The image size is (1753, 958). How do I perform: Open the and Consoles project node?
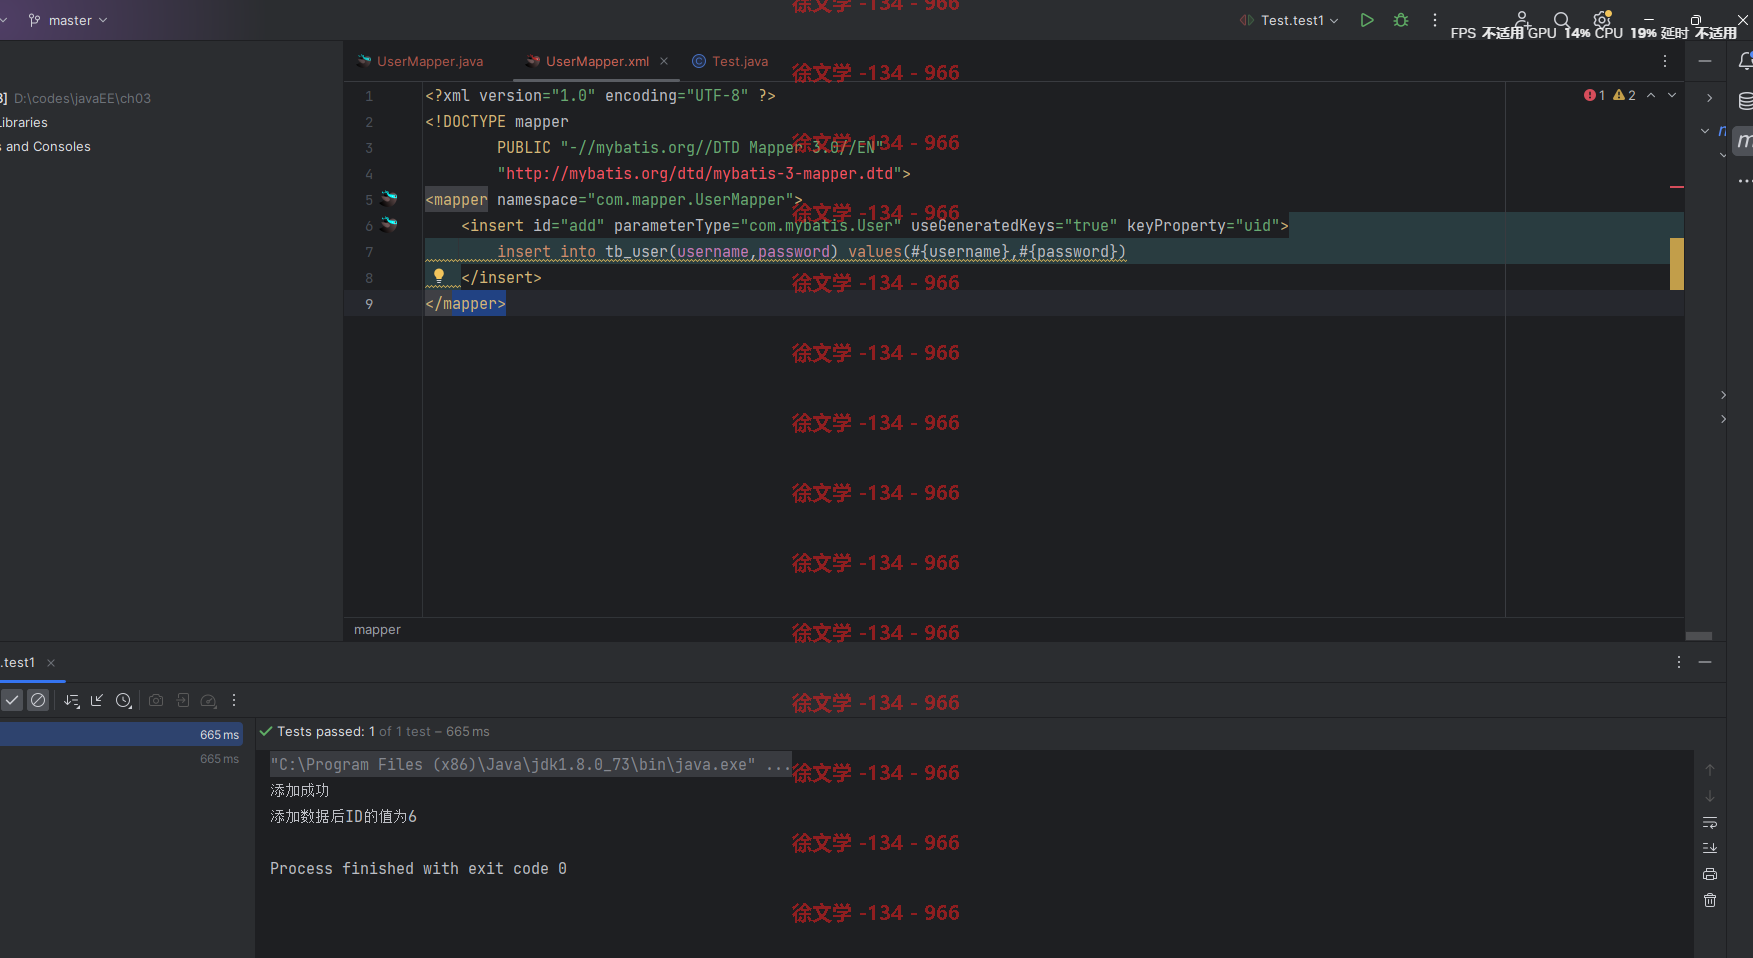click(x=45, y=146)
